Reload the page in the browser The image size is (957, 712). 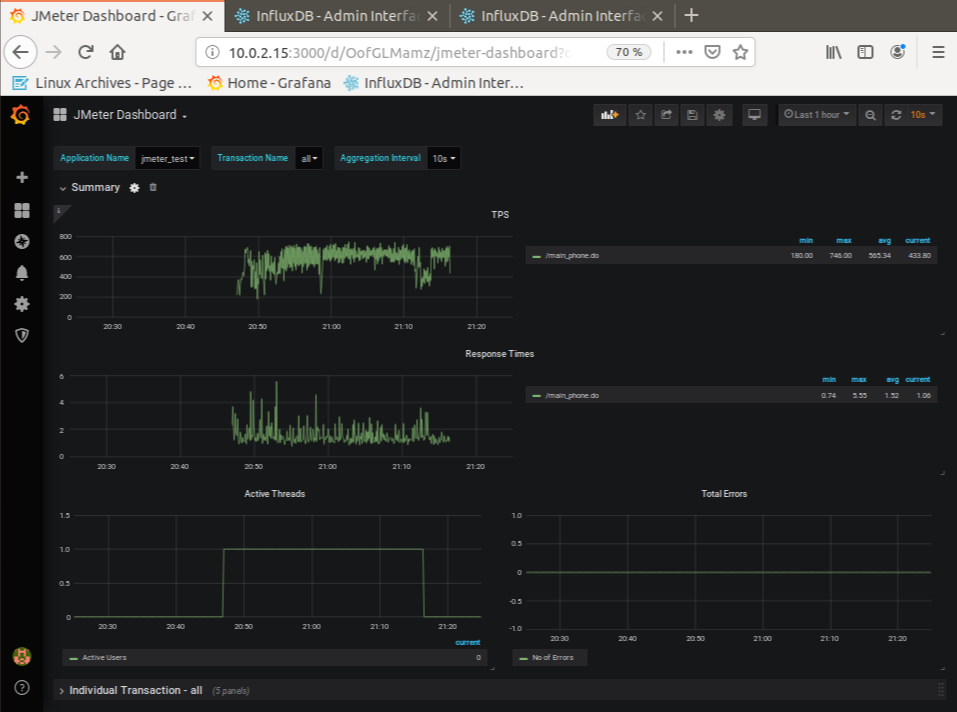[x=85, y=52]
